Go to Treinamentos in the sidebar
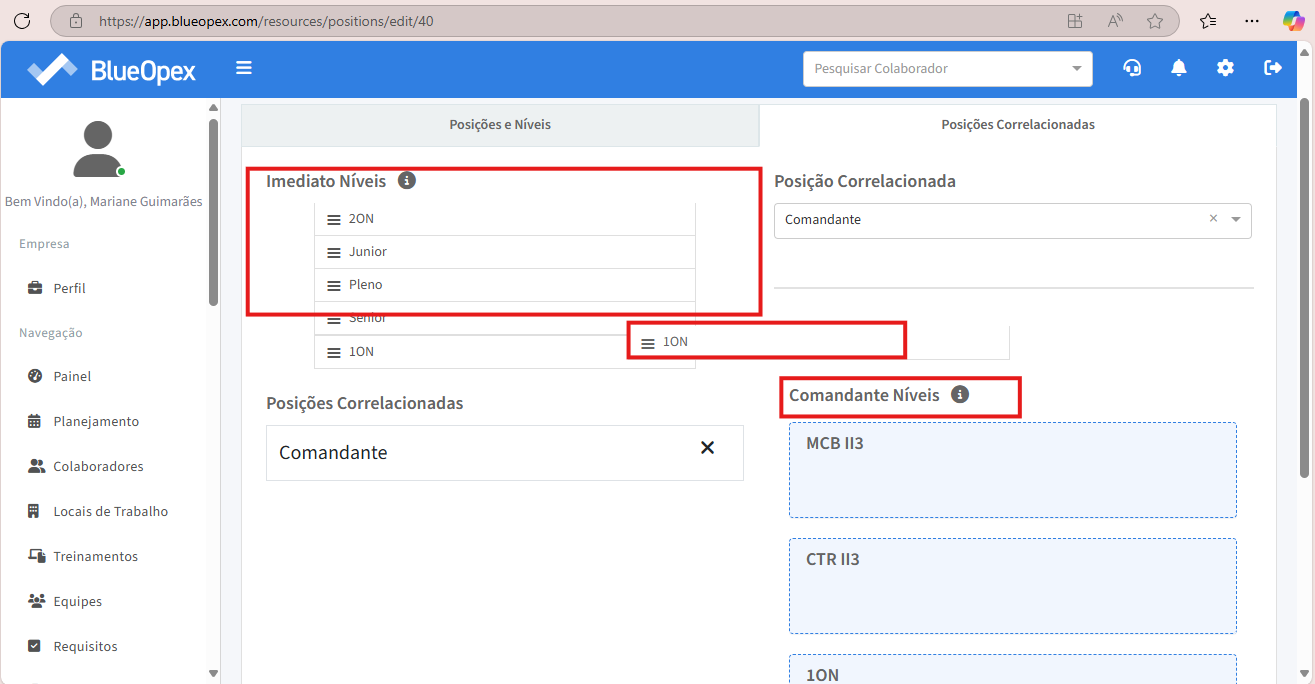The width and height of the screenshot is (1315, 684). pos(95,556)
